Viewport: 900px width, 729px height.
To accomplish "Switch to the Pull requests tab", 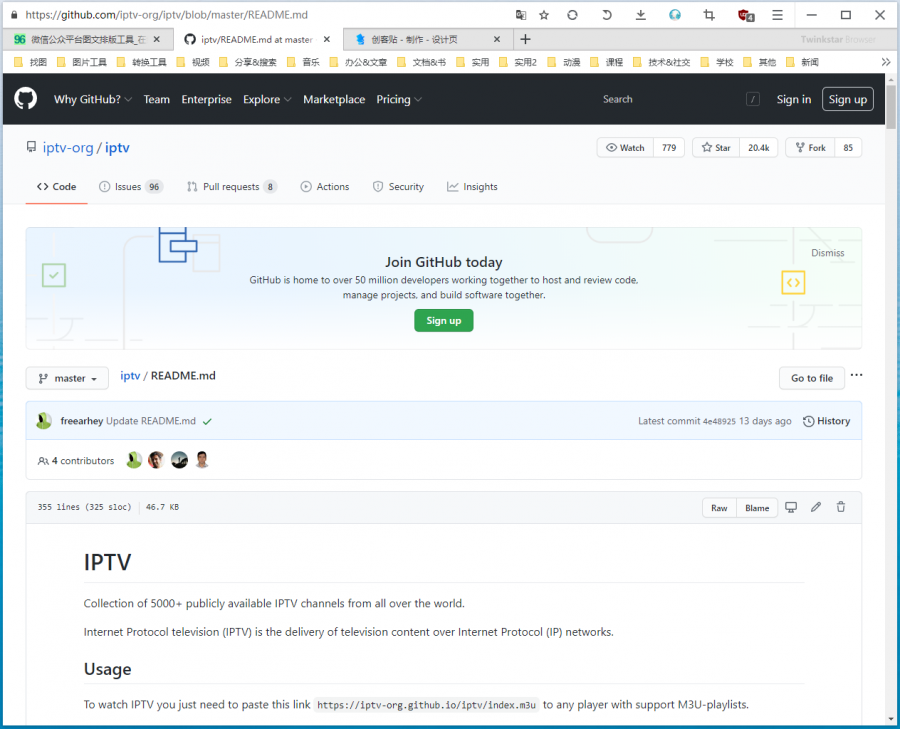I will (x=231, y=187).
